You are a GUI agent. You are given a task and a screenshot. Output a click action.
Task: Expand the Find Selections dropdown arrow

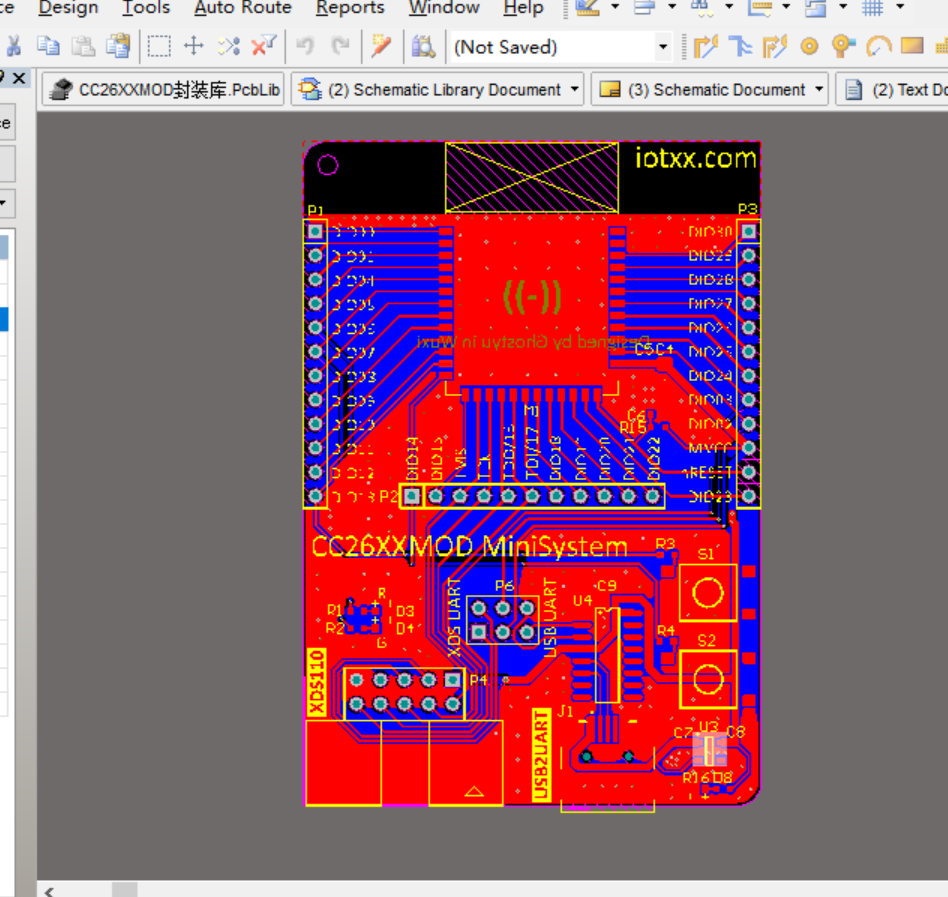pos(729,7)
